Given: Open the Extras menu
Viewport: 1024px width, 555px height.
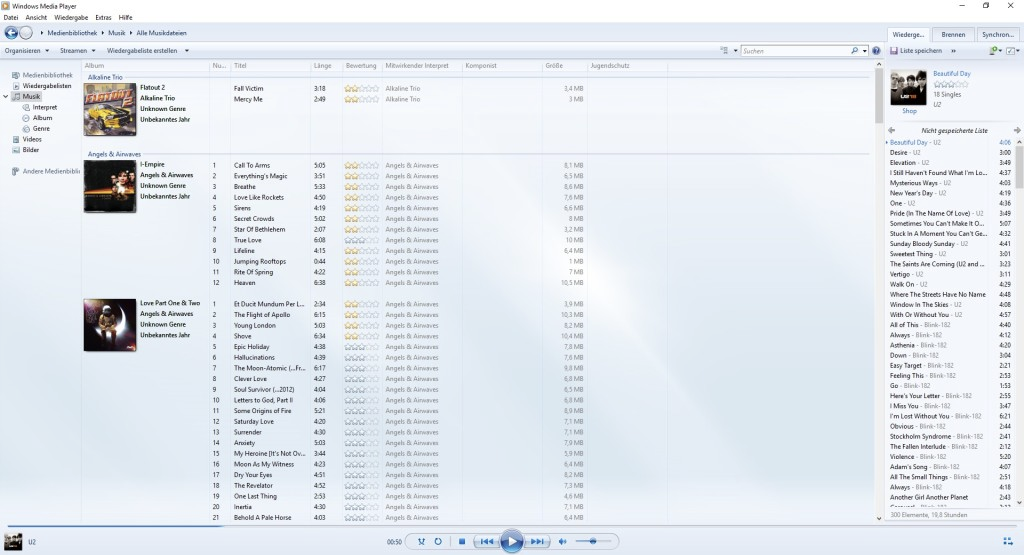Looking at the screenshot, I should [x=103, y=18].
